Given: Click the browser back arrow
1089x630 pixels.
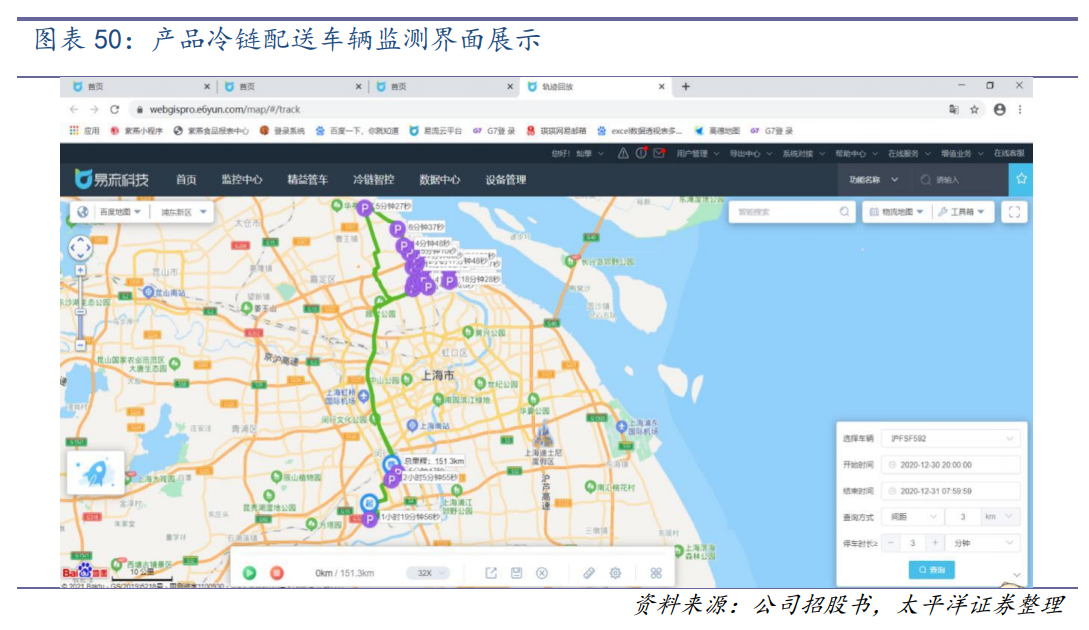Looking at the screenshot, I should 74,110.
